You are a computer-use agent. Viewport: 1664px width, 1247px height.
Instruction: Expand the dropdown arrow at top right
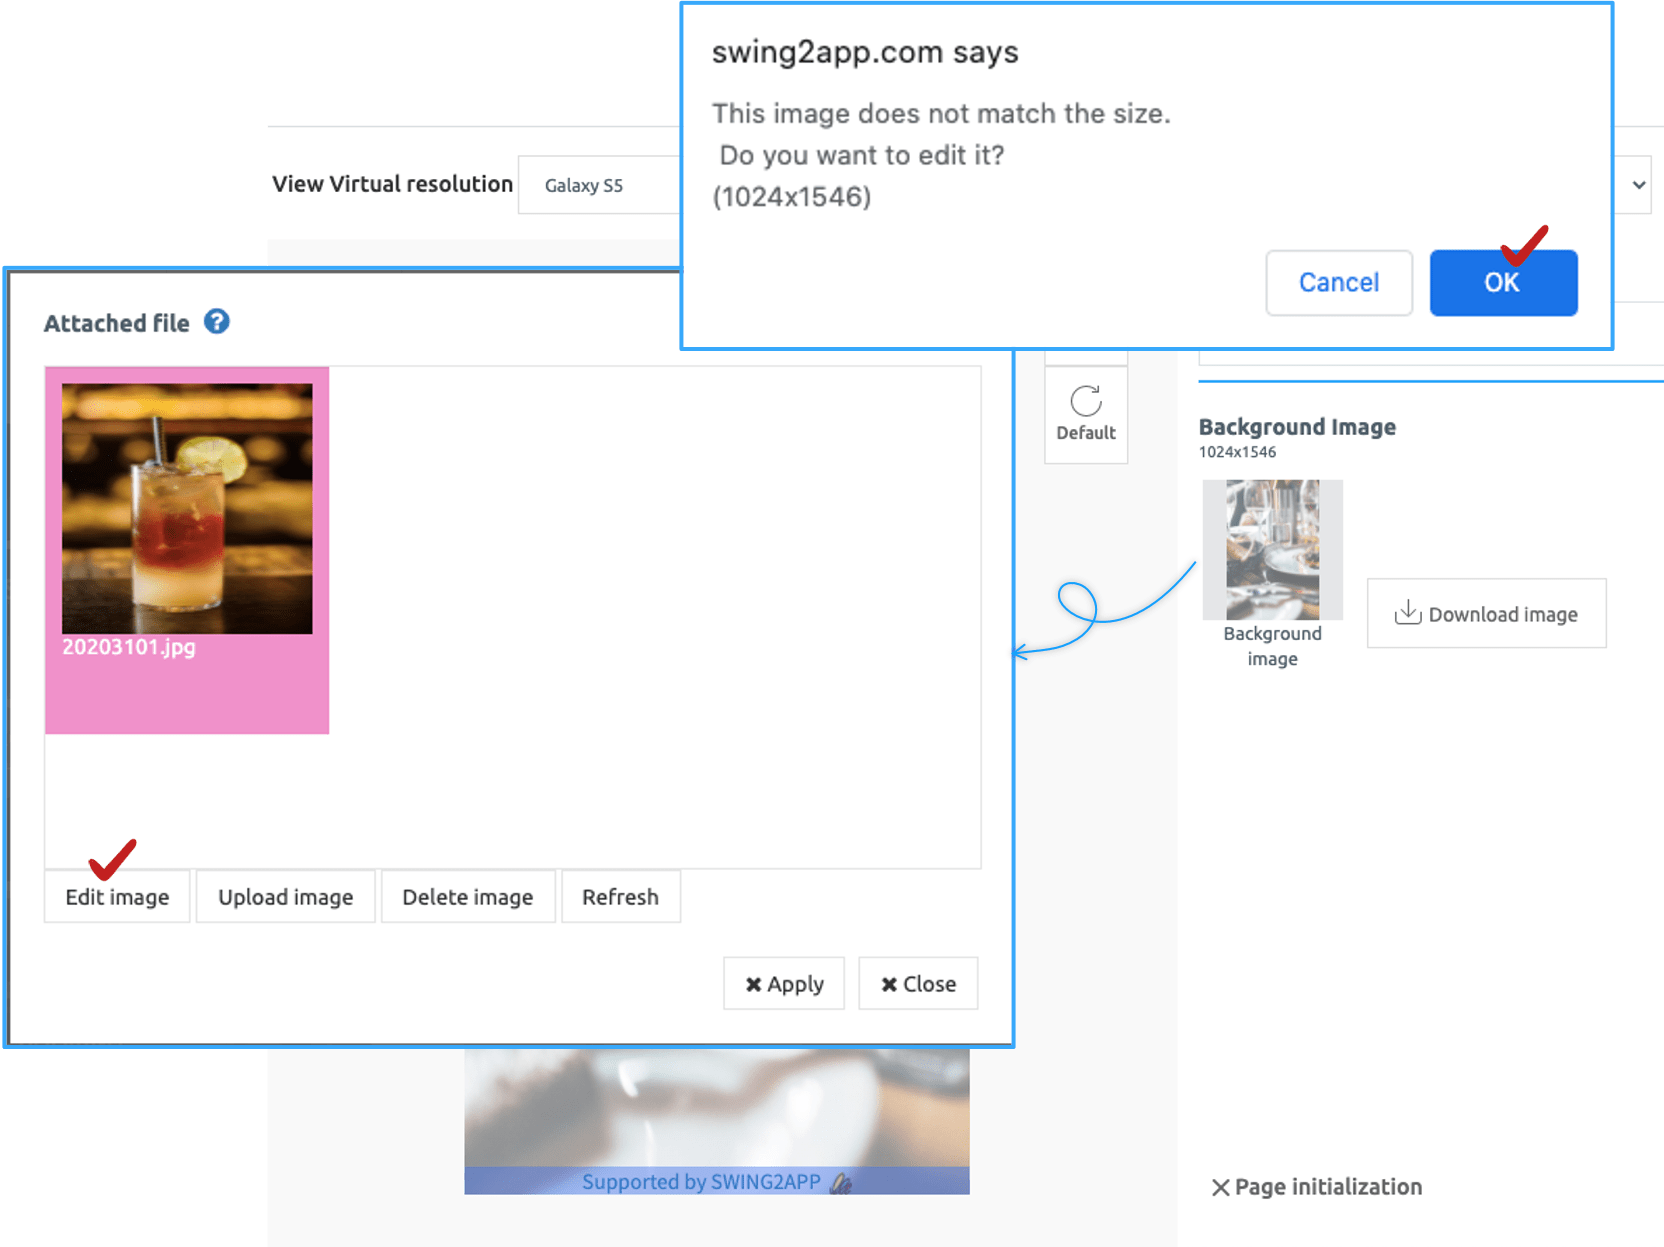[x=1638, y=185]
